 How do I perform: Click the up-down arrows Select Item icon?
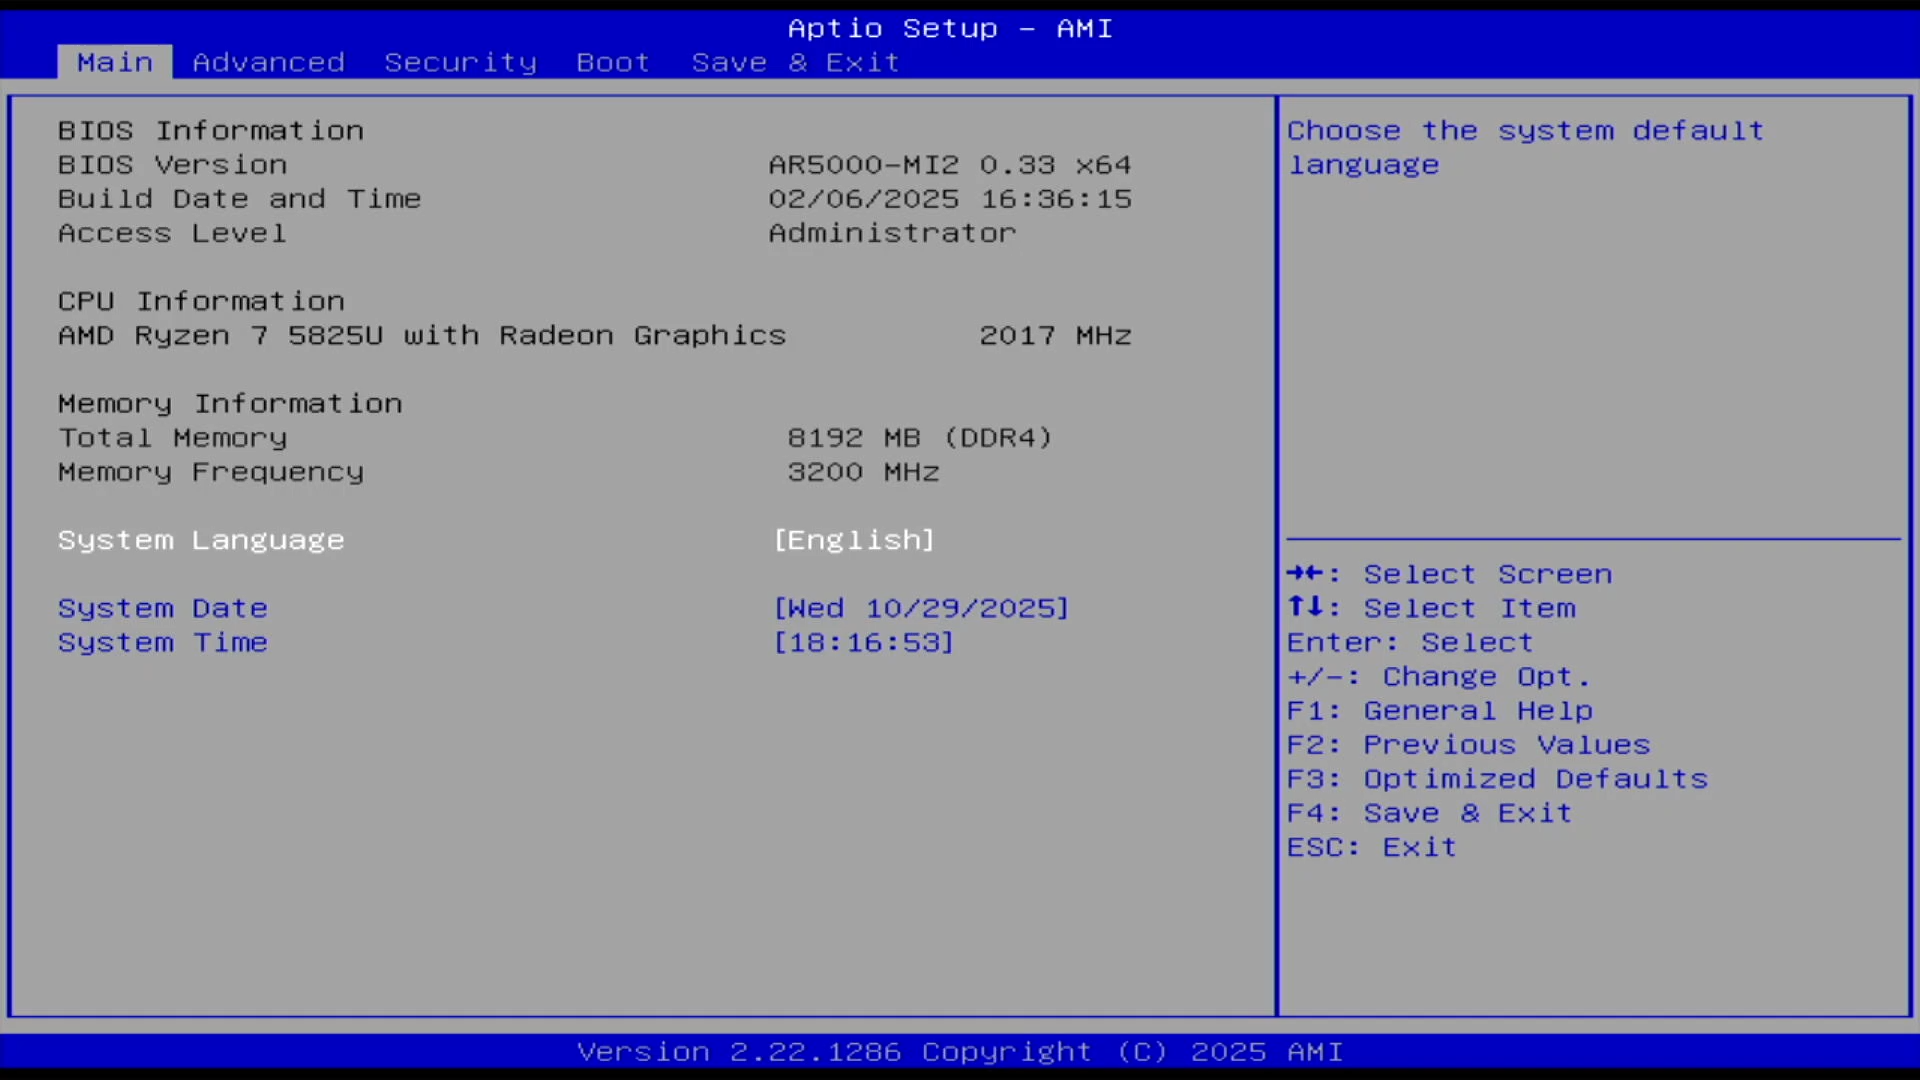[x=1305, y=607]
